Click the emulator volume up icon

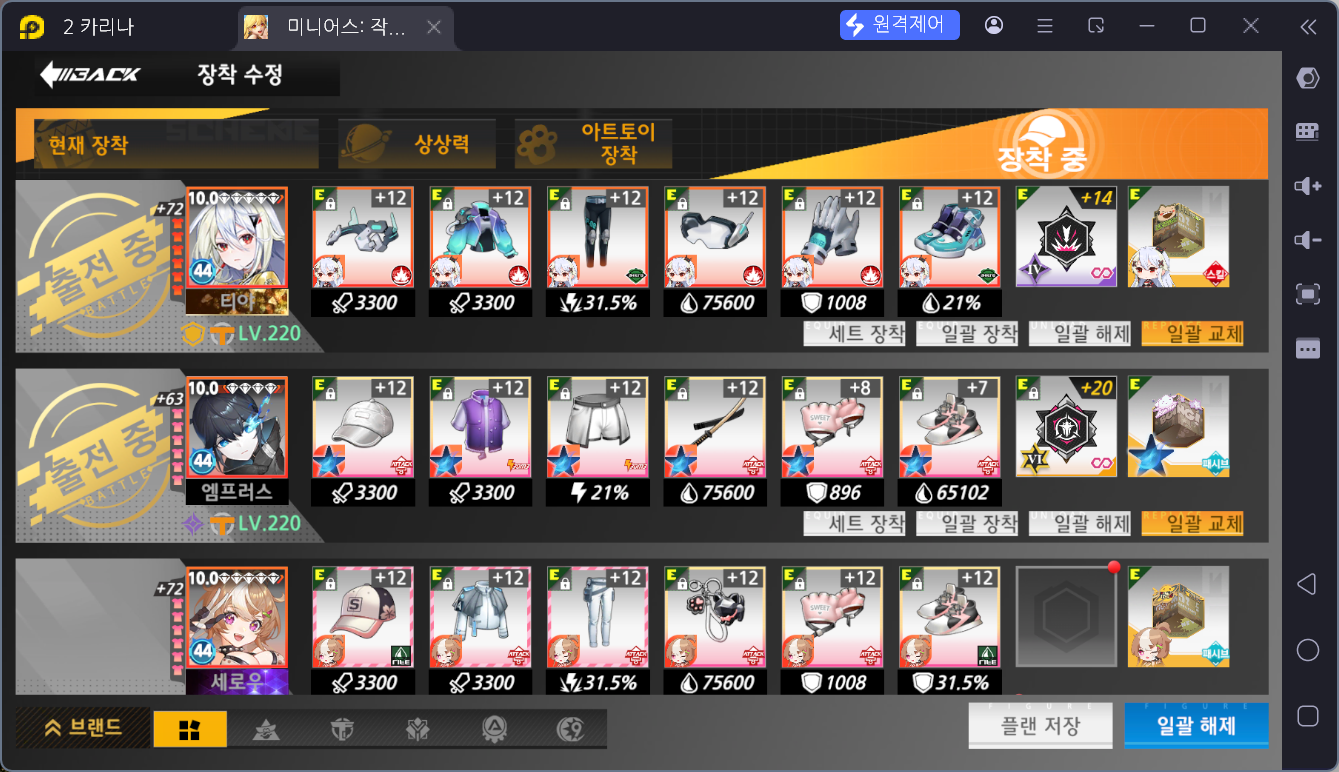point(1307,186)
